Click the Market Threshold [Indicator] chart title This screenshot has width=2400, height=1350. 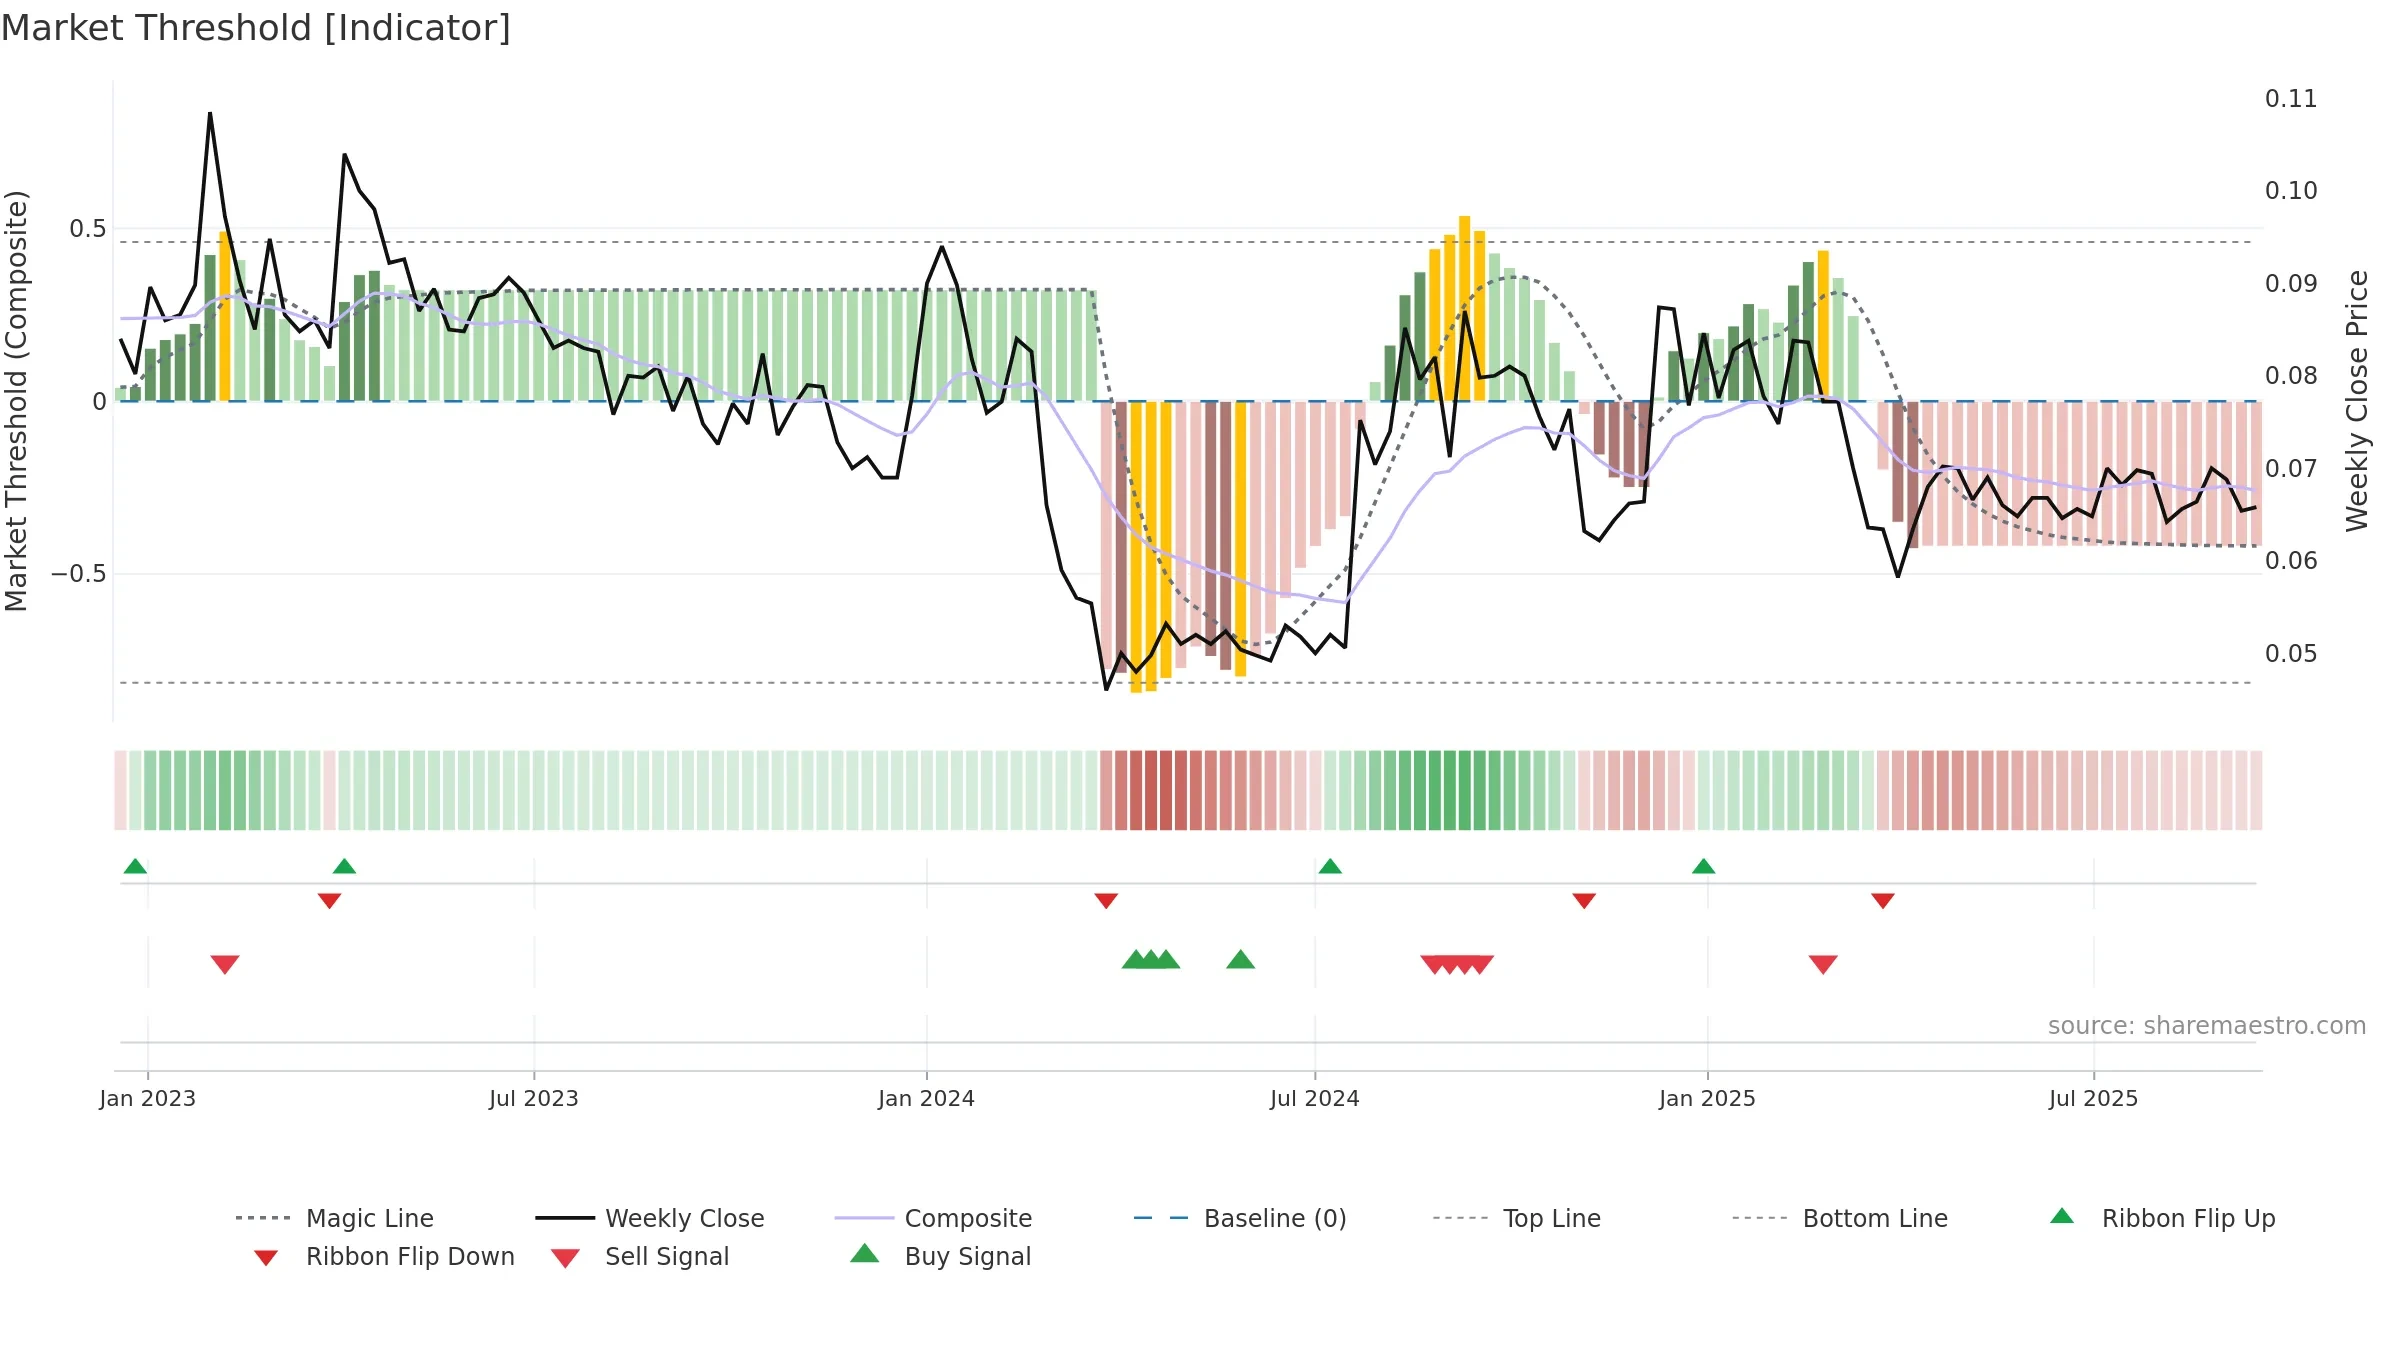(x=256, y=28)
